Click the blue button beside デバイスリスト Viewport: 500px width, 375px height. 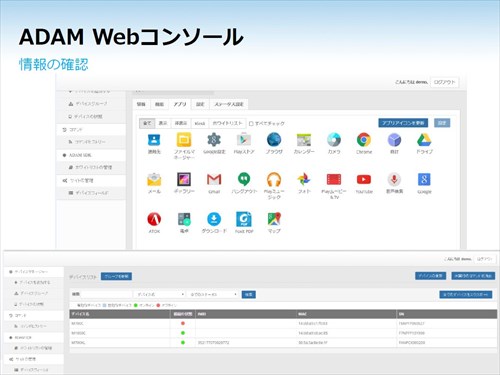coord(116,276)
